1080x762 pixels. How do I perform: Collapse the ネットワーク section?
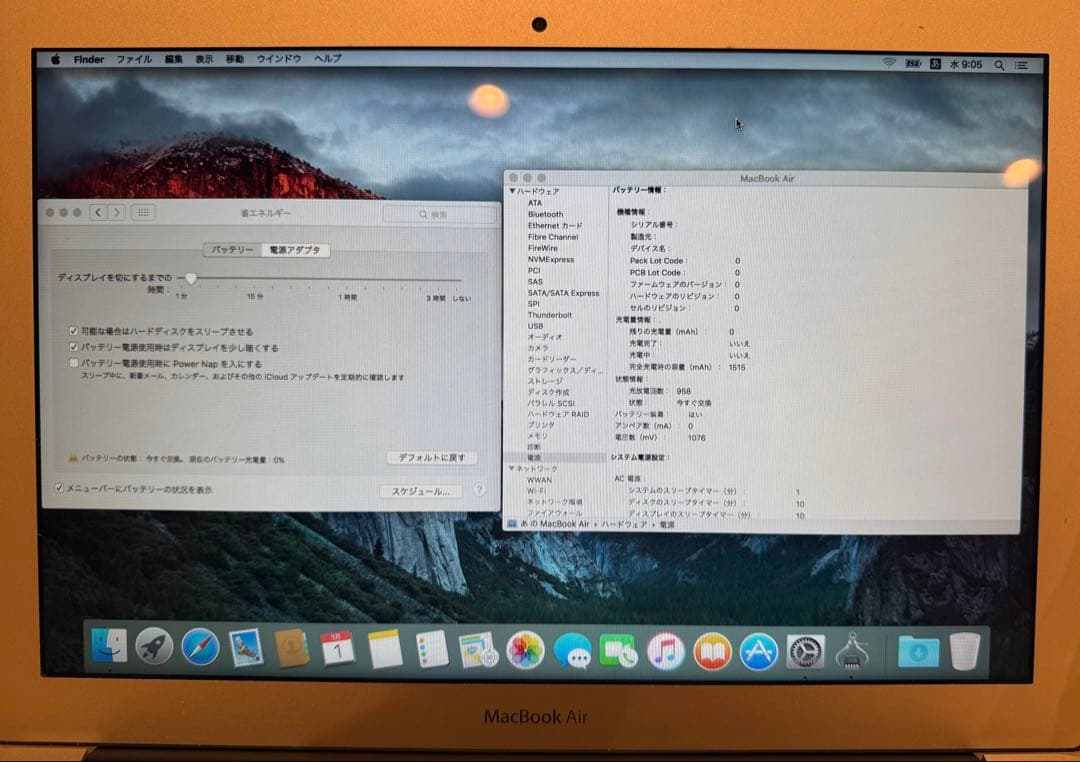point(511,467)
